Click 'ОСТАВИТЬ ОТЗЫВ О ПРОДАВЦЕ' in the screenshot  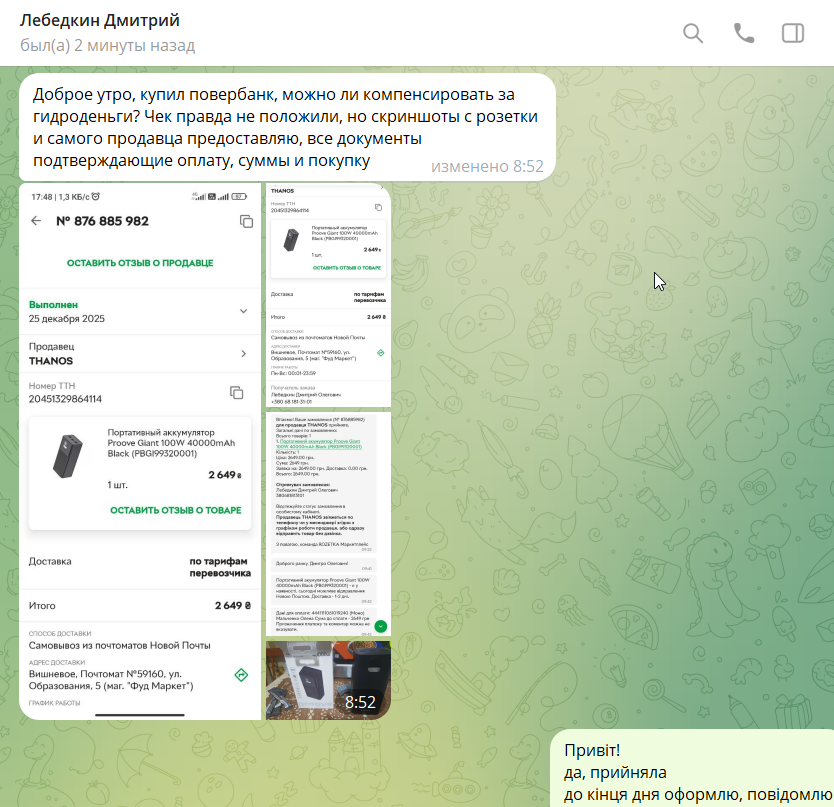[x=140, y=263]
